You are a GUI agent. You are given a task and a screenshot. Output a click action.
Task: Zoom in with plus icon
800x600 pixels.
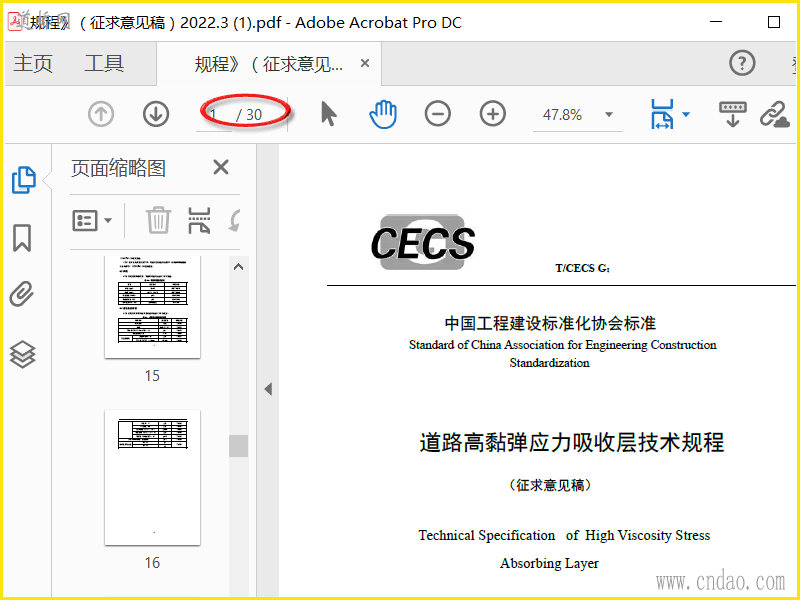pyautogui.click(x=492, y=113)
